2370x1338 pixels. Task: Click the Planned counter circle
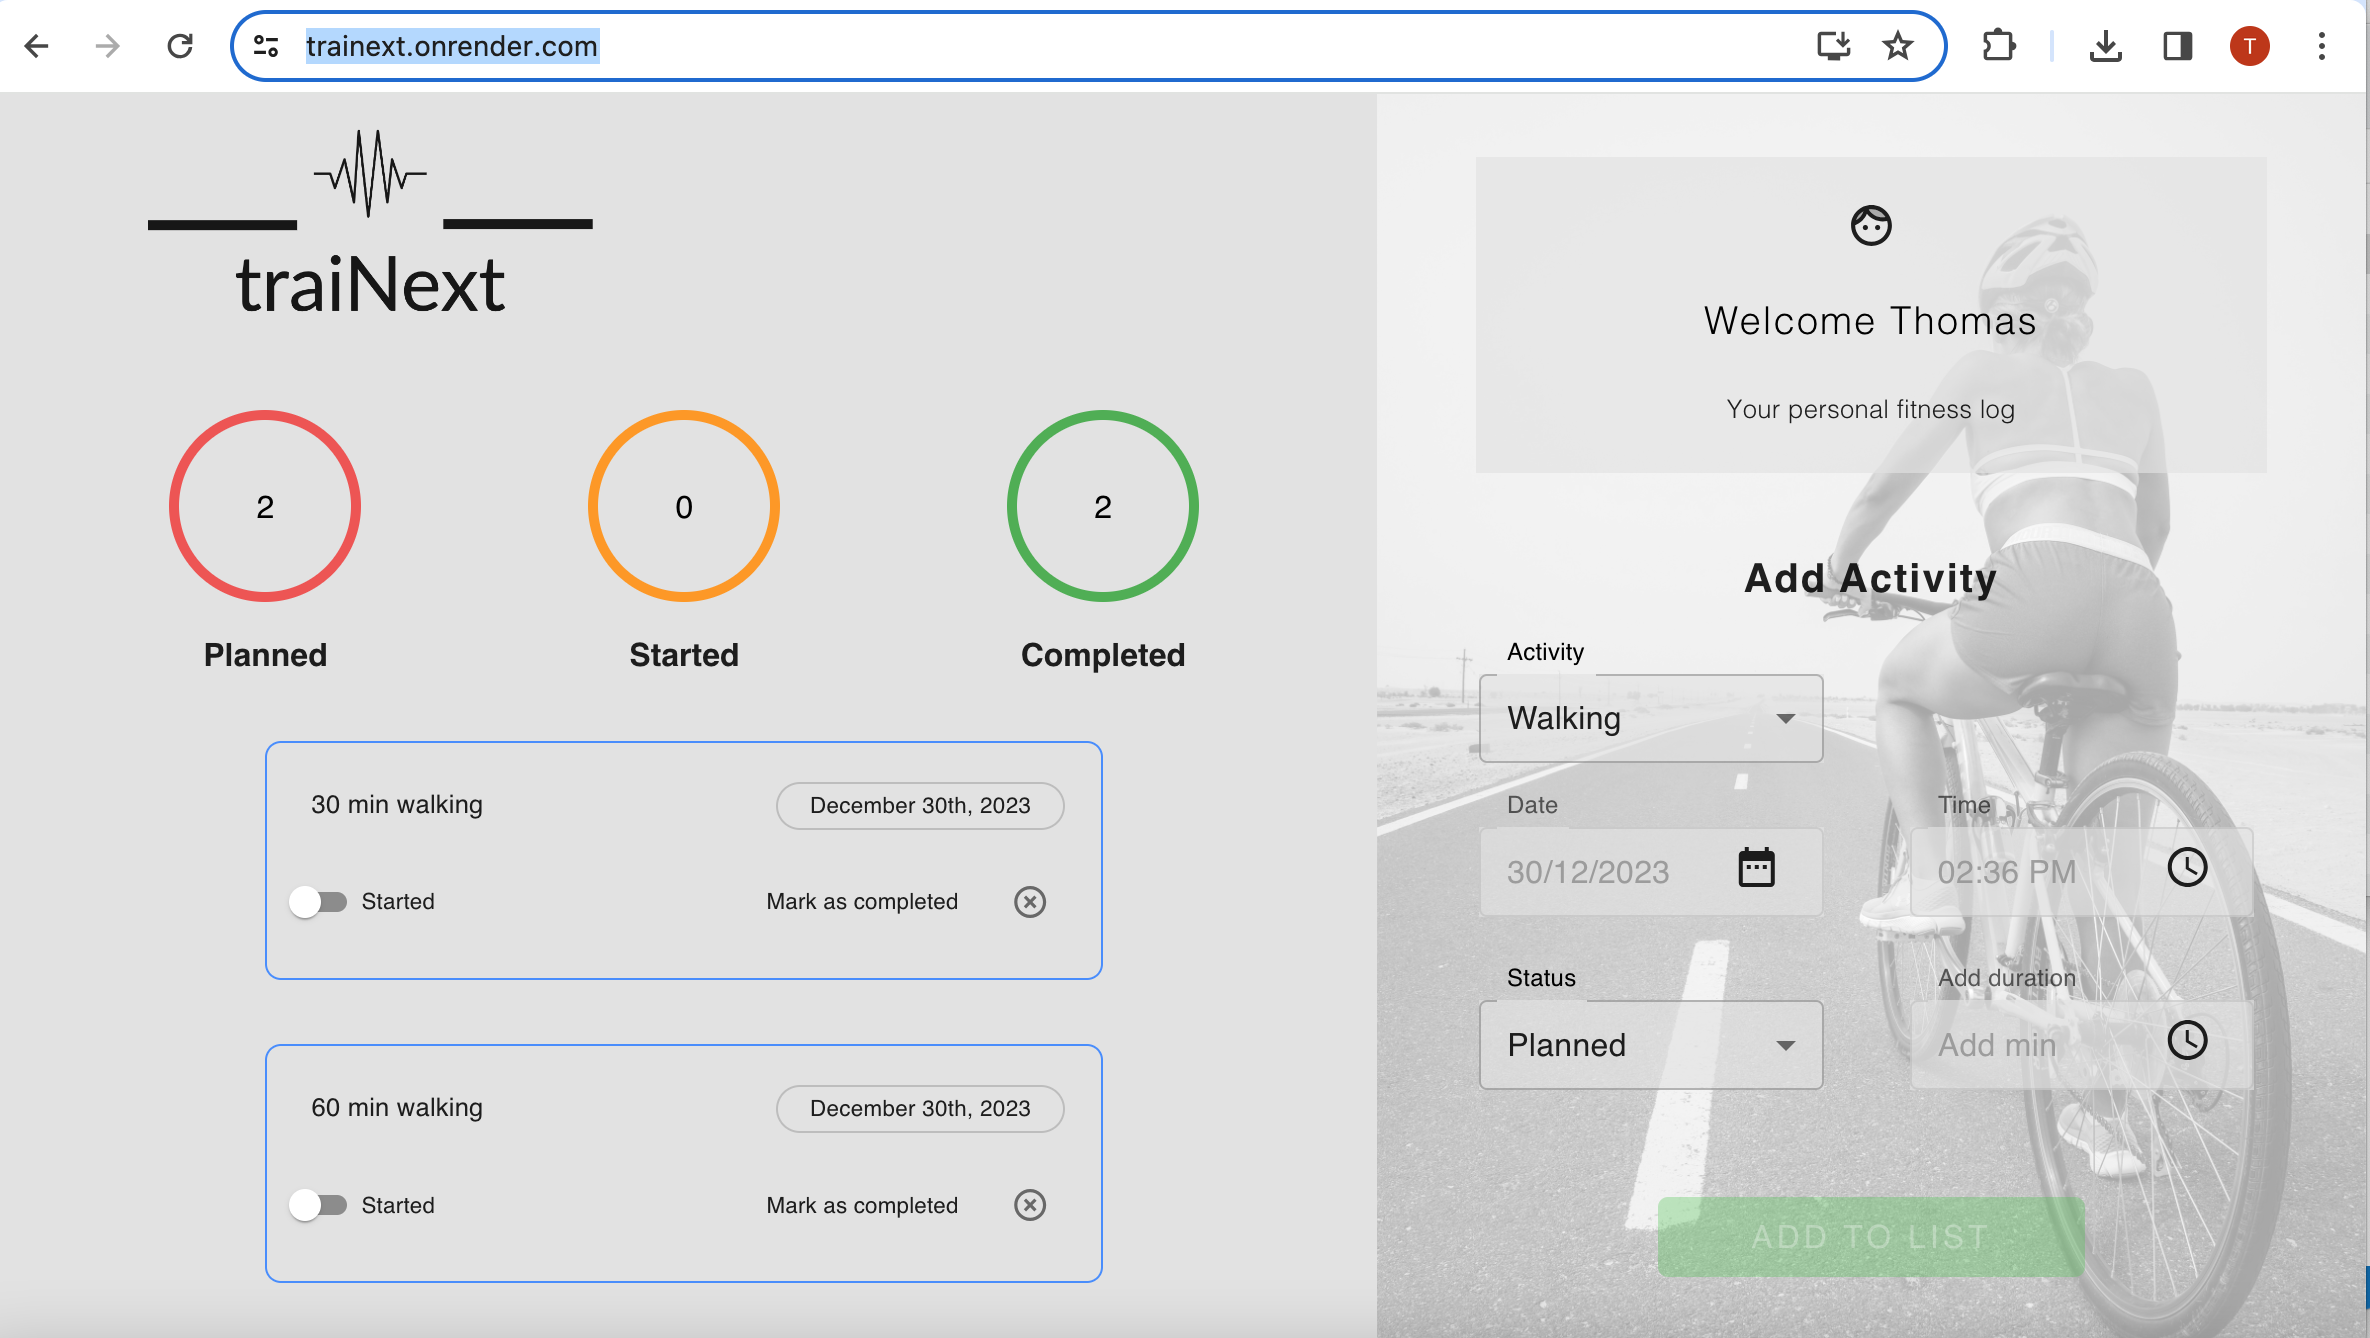point(265,506)
